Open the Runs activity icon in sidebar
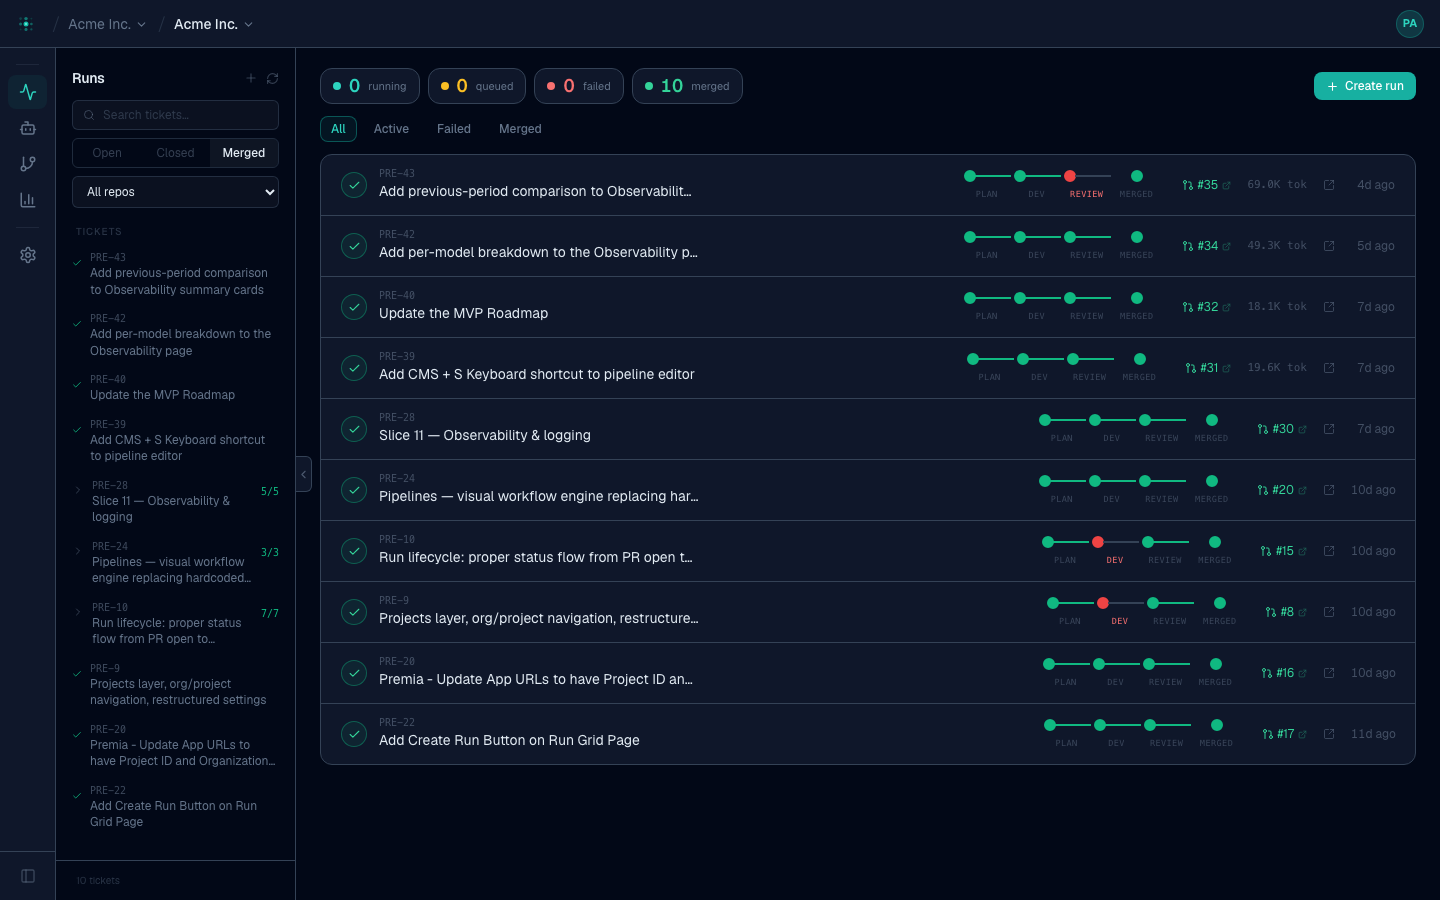The image size is (1440, 900). pyautogui.click(x=28, y=92)
